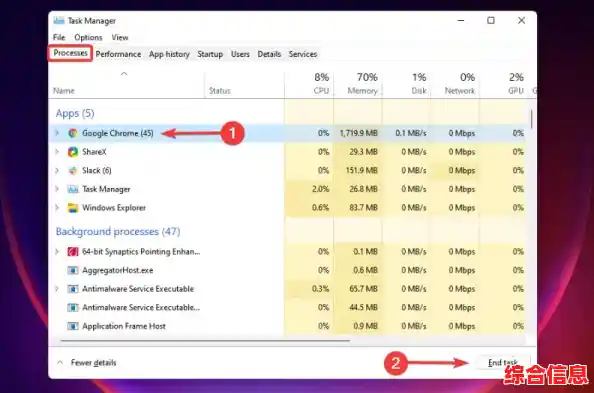The image size is (594, 393).
Task: Collapse view using Fewer details chevron
Action: click(x=60, y=363)
